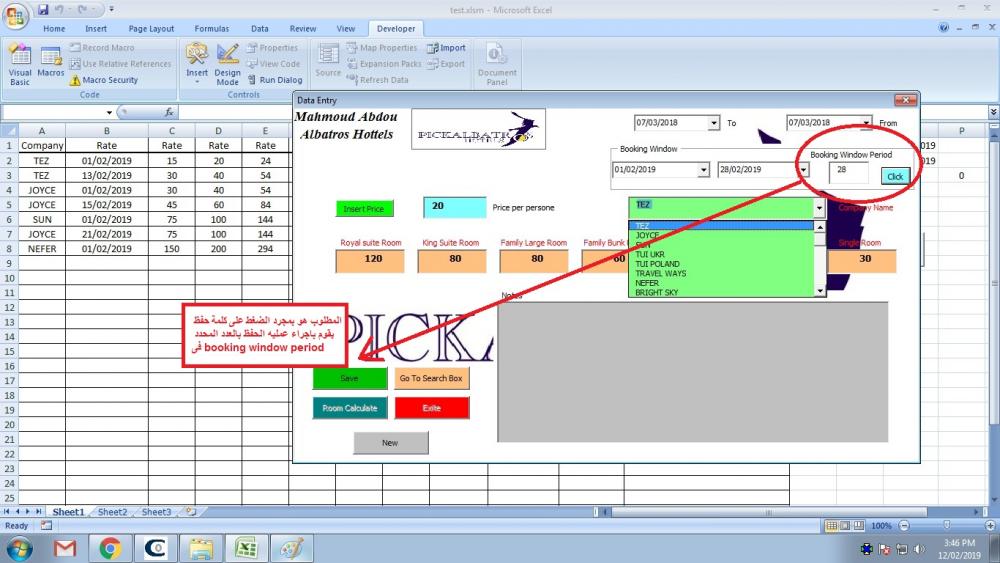This screenshot has height=563, width=1000.
Task: Open the Visual Basic editor
Action: [20, 65]
